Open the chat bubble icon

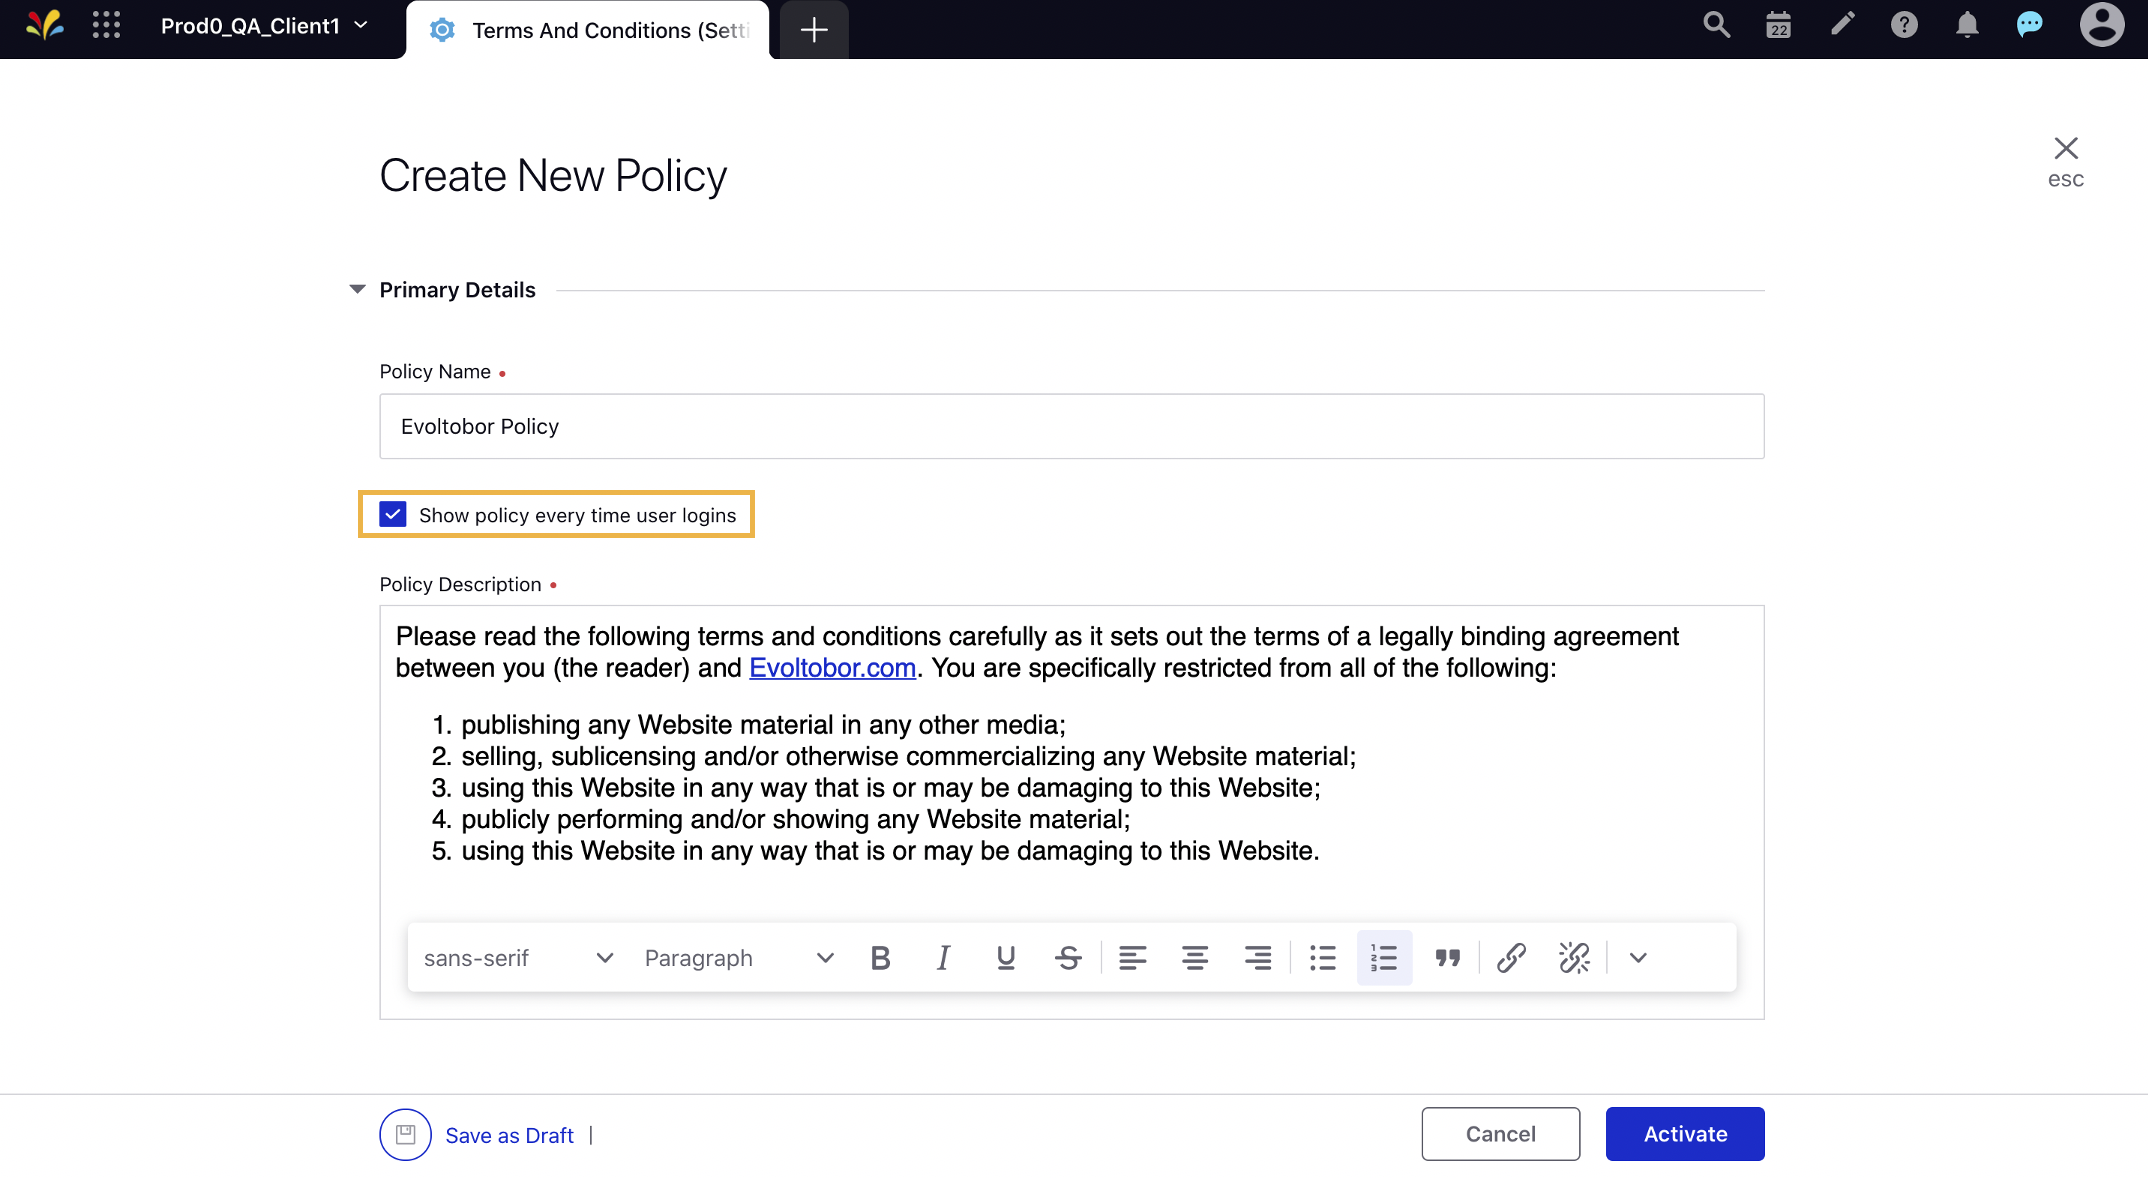click(2029, 25)
